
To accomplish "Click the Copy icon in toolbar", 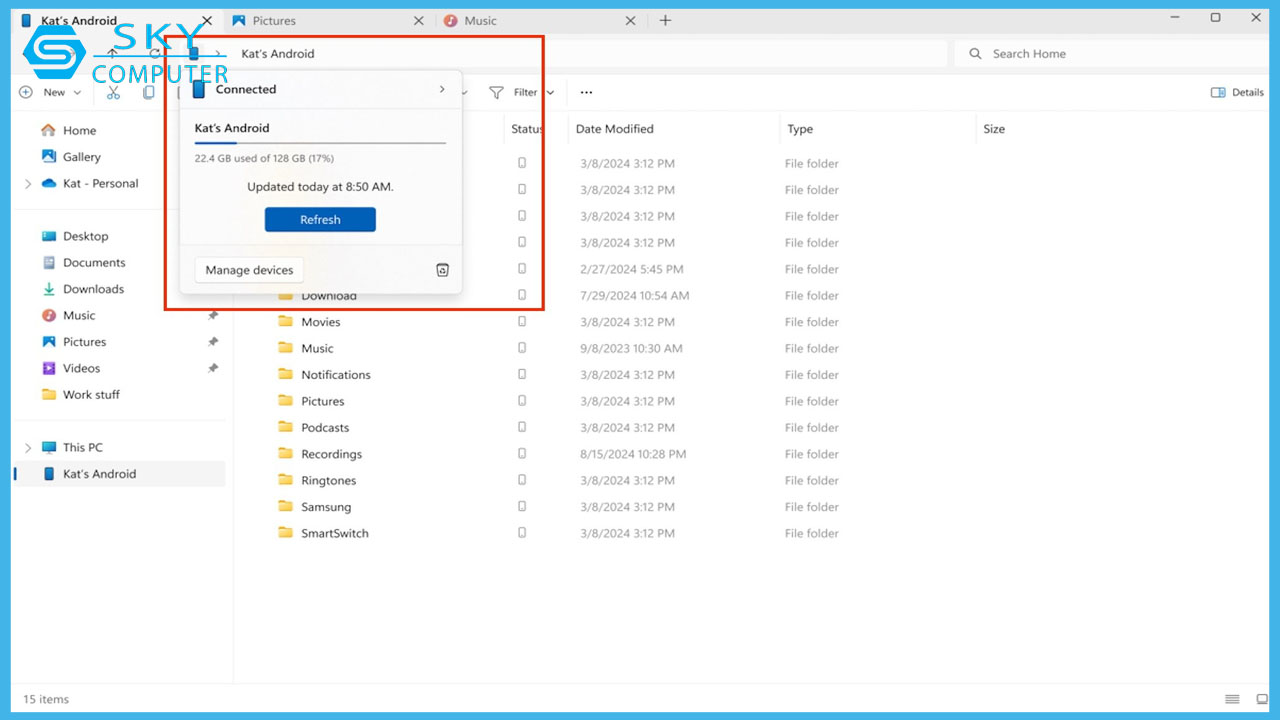I will click(x=148, y=93).
